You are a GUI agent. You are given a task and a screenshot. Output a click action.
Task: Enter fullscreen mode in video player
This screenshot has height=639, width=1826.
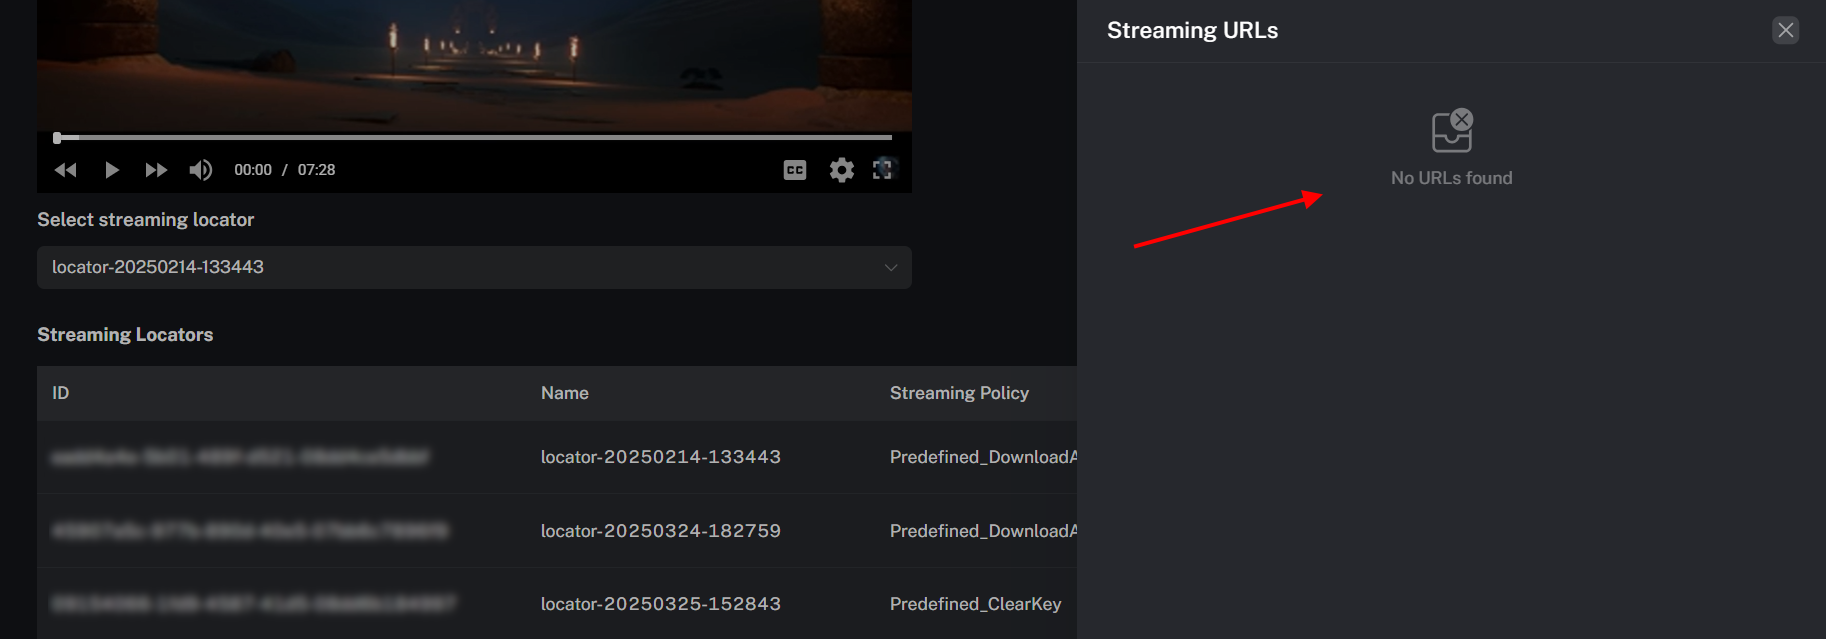tap(884, 169)
